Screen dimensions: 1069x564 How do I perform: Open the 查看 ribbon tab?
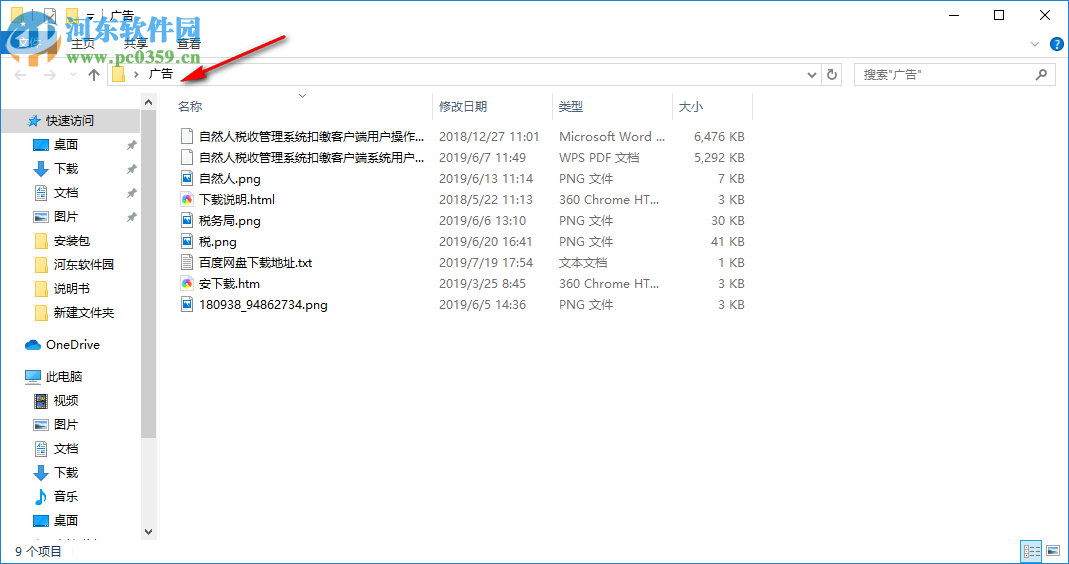[189, 43]
